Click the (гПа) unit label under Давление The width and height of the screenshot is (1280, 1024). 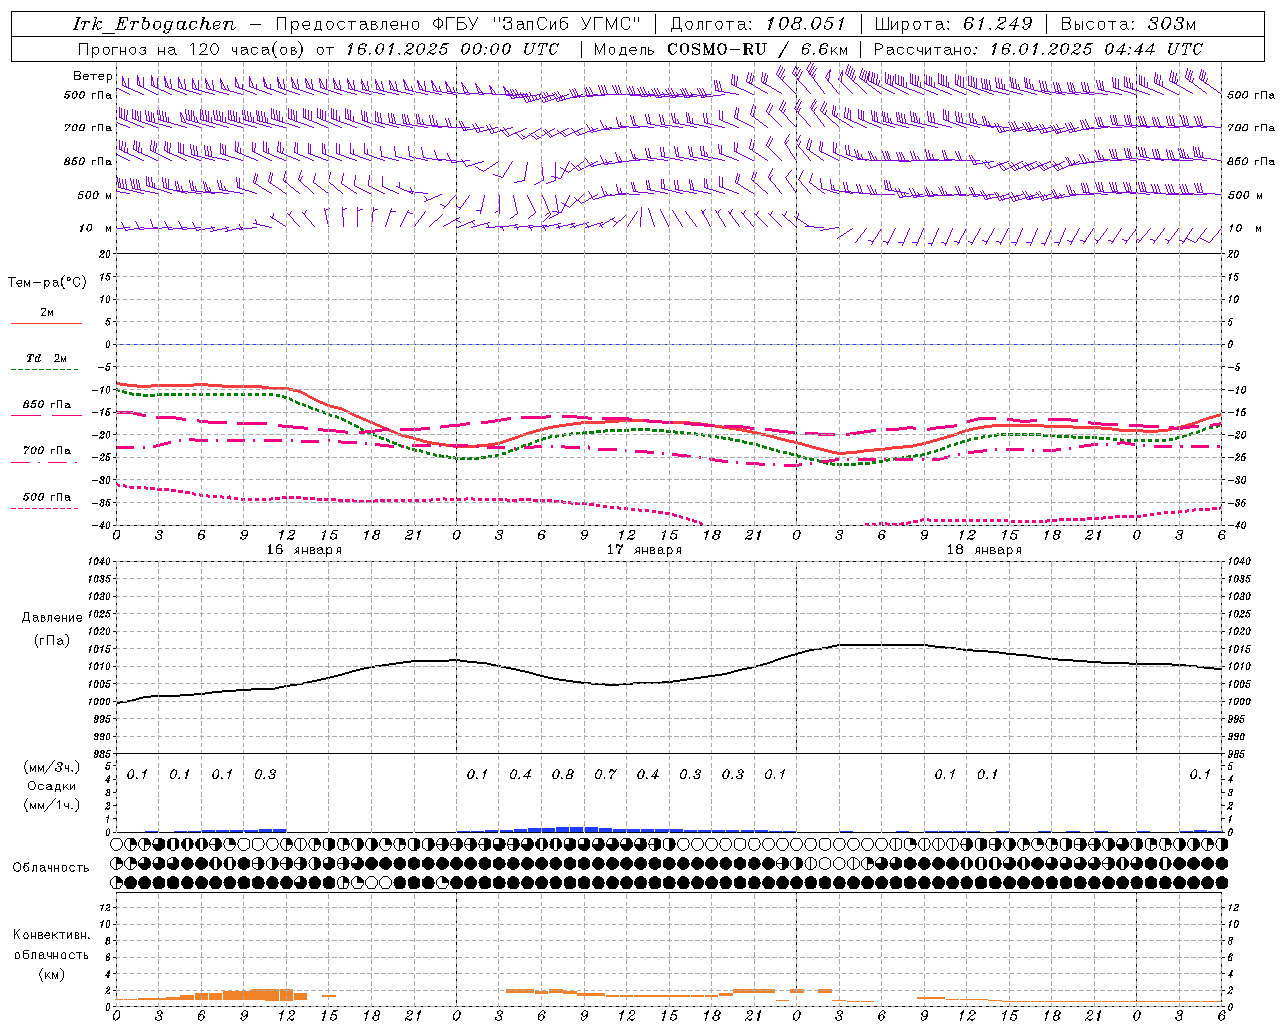coord(52,640)
